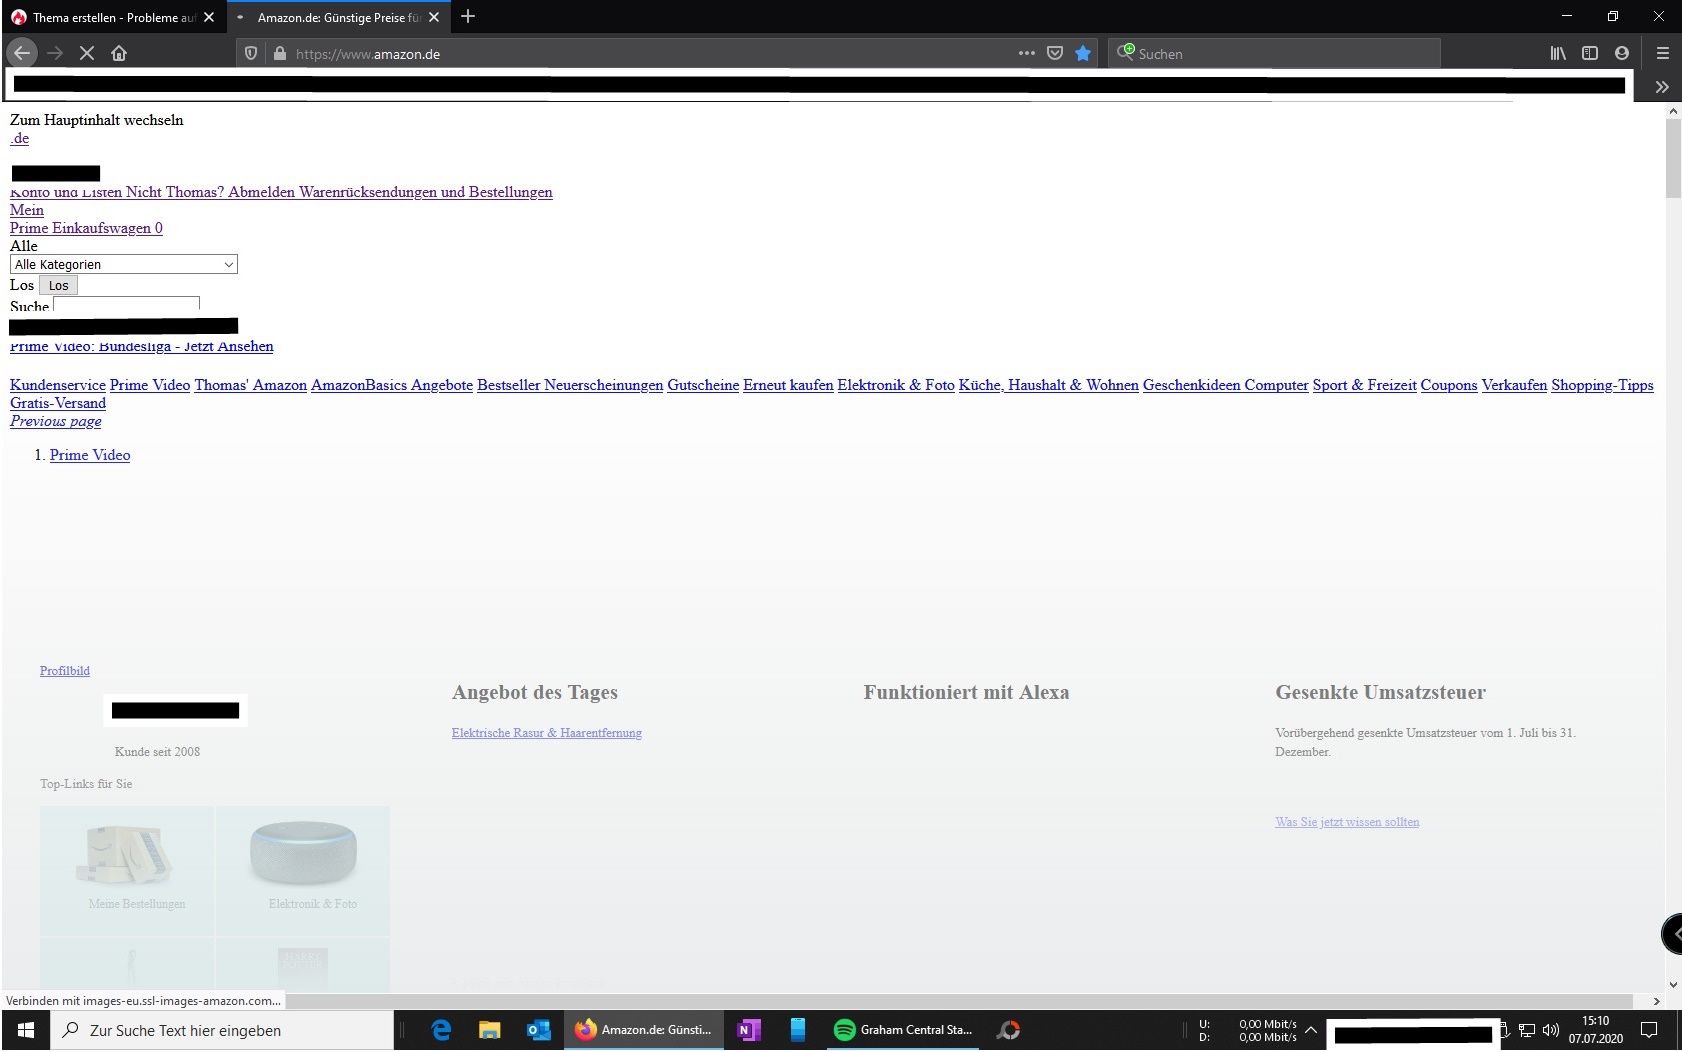Viewport: 1682px width, 1052px height.
Task: Click the 'Verkaufen' link
Action: pyautogui.click(x=1514, y=385)
